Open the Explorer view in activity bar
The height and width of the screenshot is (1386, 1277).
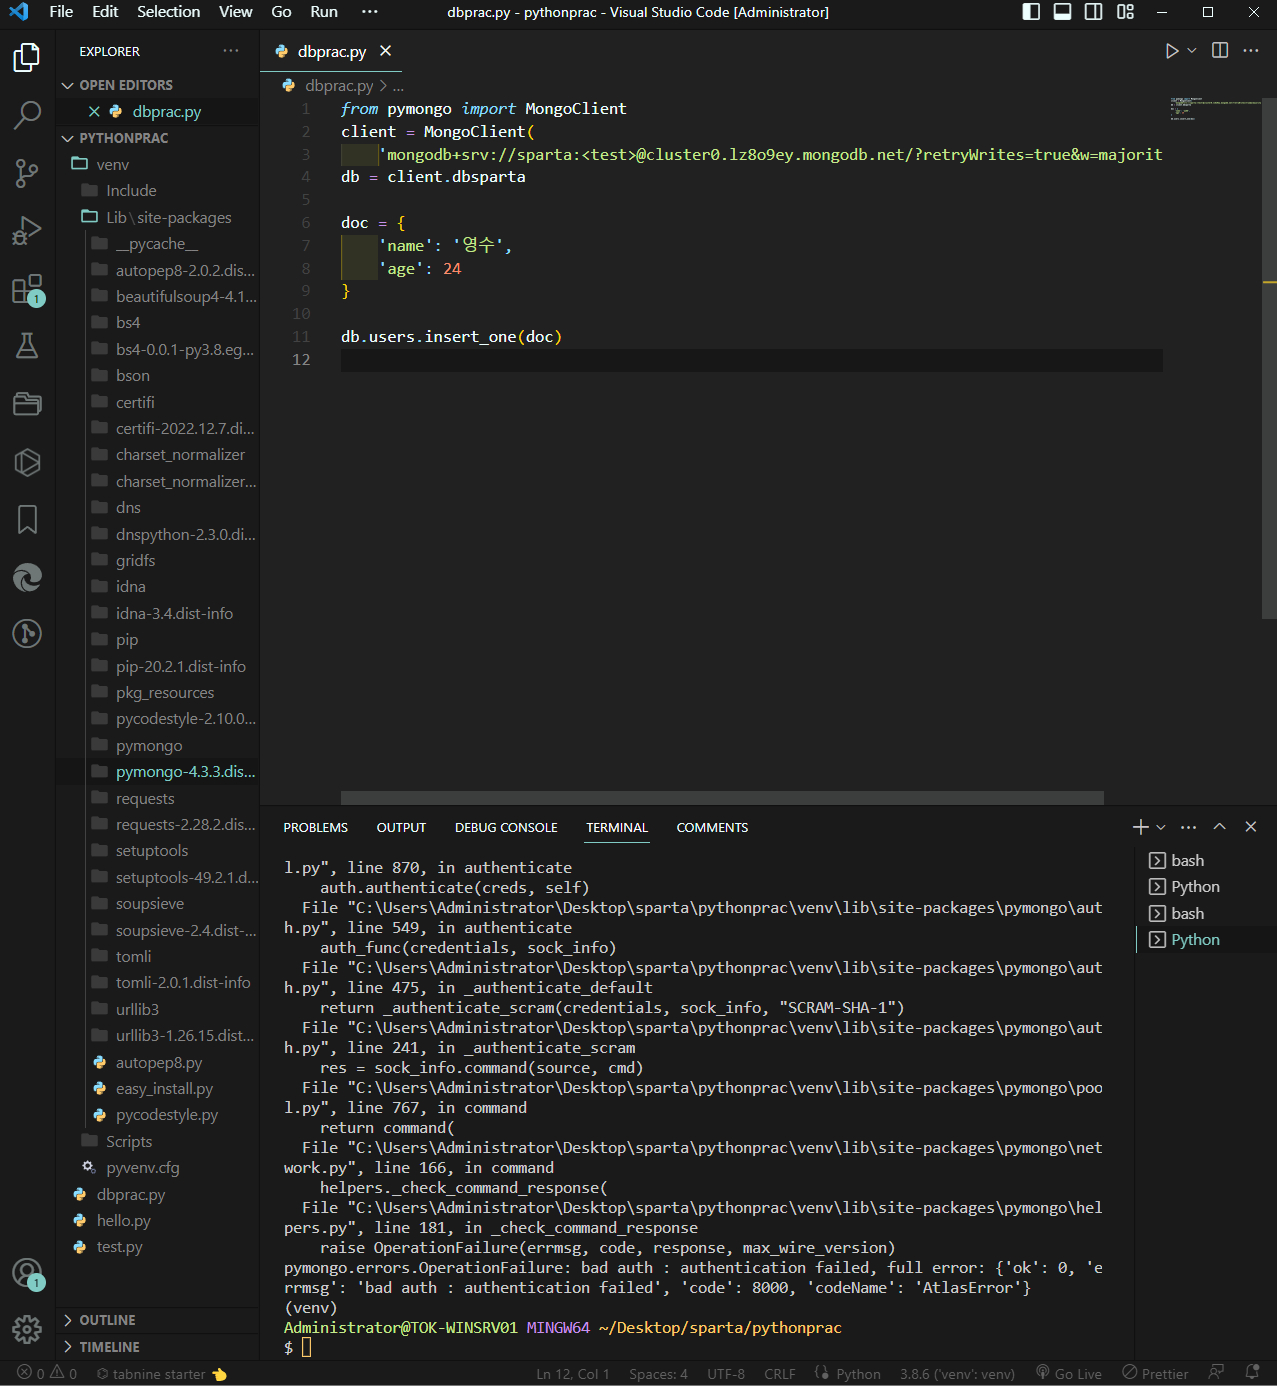tap(27, 58)
